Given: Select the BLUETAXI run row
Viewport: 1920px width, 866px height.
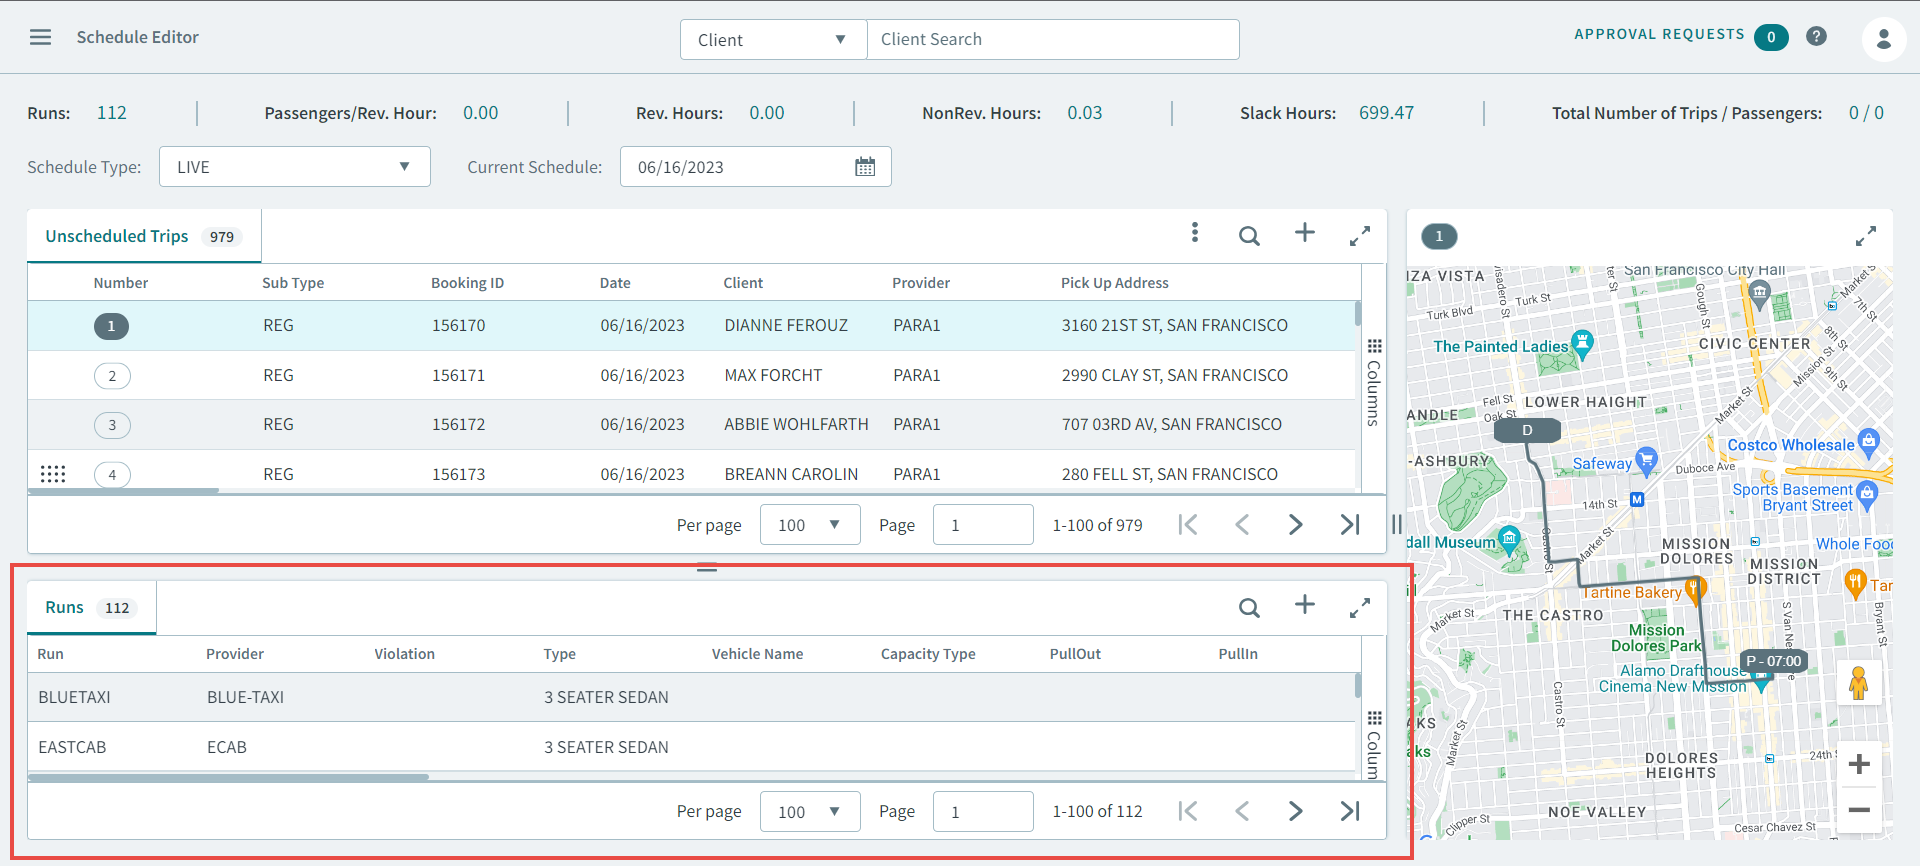Looking at the screenshot, I should coord(692,697).
